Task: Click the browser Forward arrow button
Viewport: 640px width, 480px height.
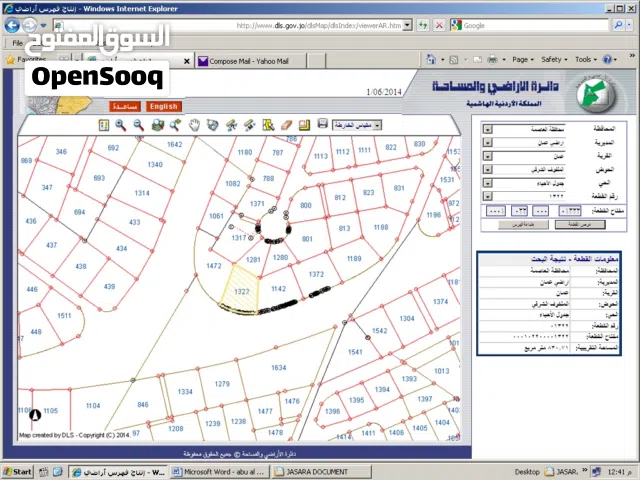Action: 29,25
